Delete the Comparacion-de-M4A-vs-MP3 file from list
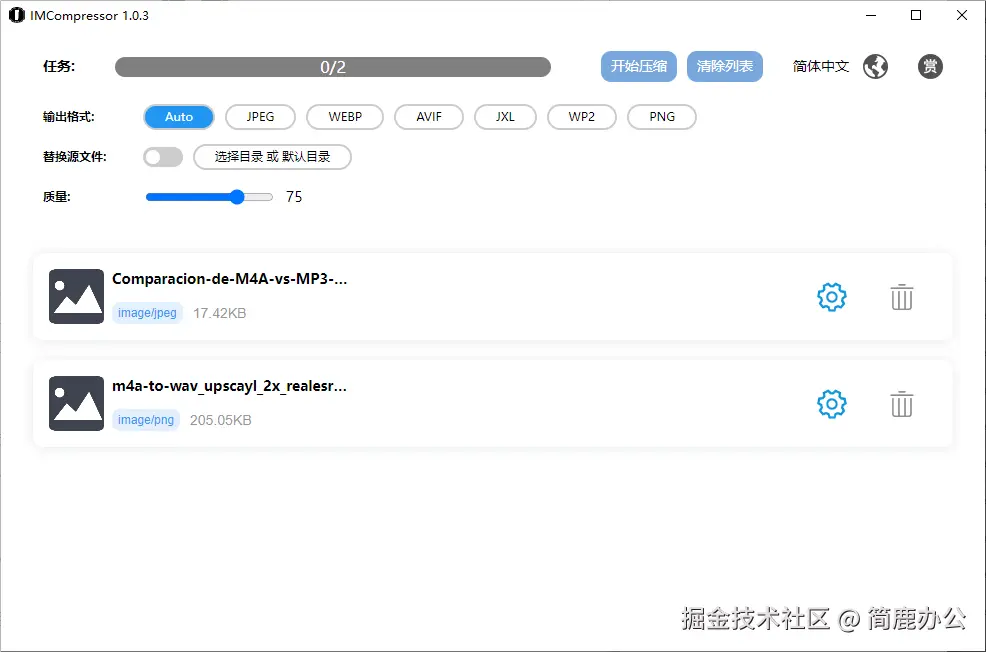This screenshot has width=986, height=652. coord(901,296)
